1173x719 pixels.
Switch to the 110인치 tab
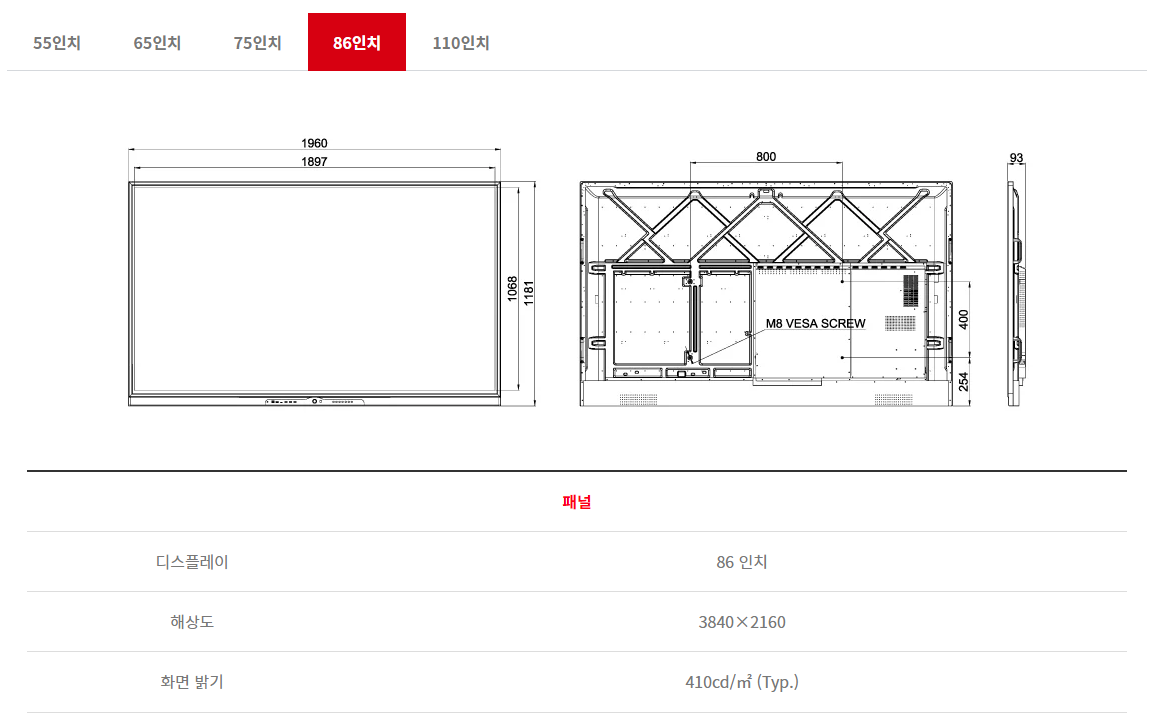tap(461, 43)
